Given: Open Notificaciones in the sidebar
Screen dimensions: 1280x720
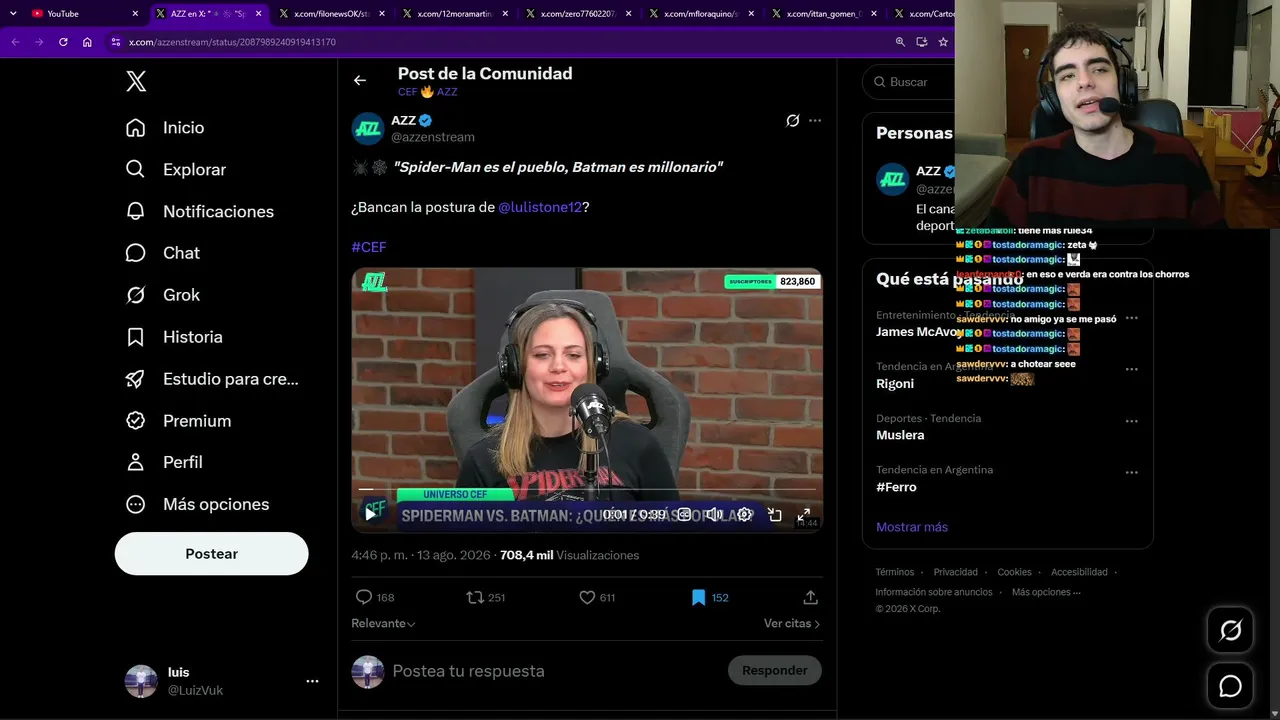Looking at the screenshot, I should pyautogui.click(x=200, y=212).
